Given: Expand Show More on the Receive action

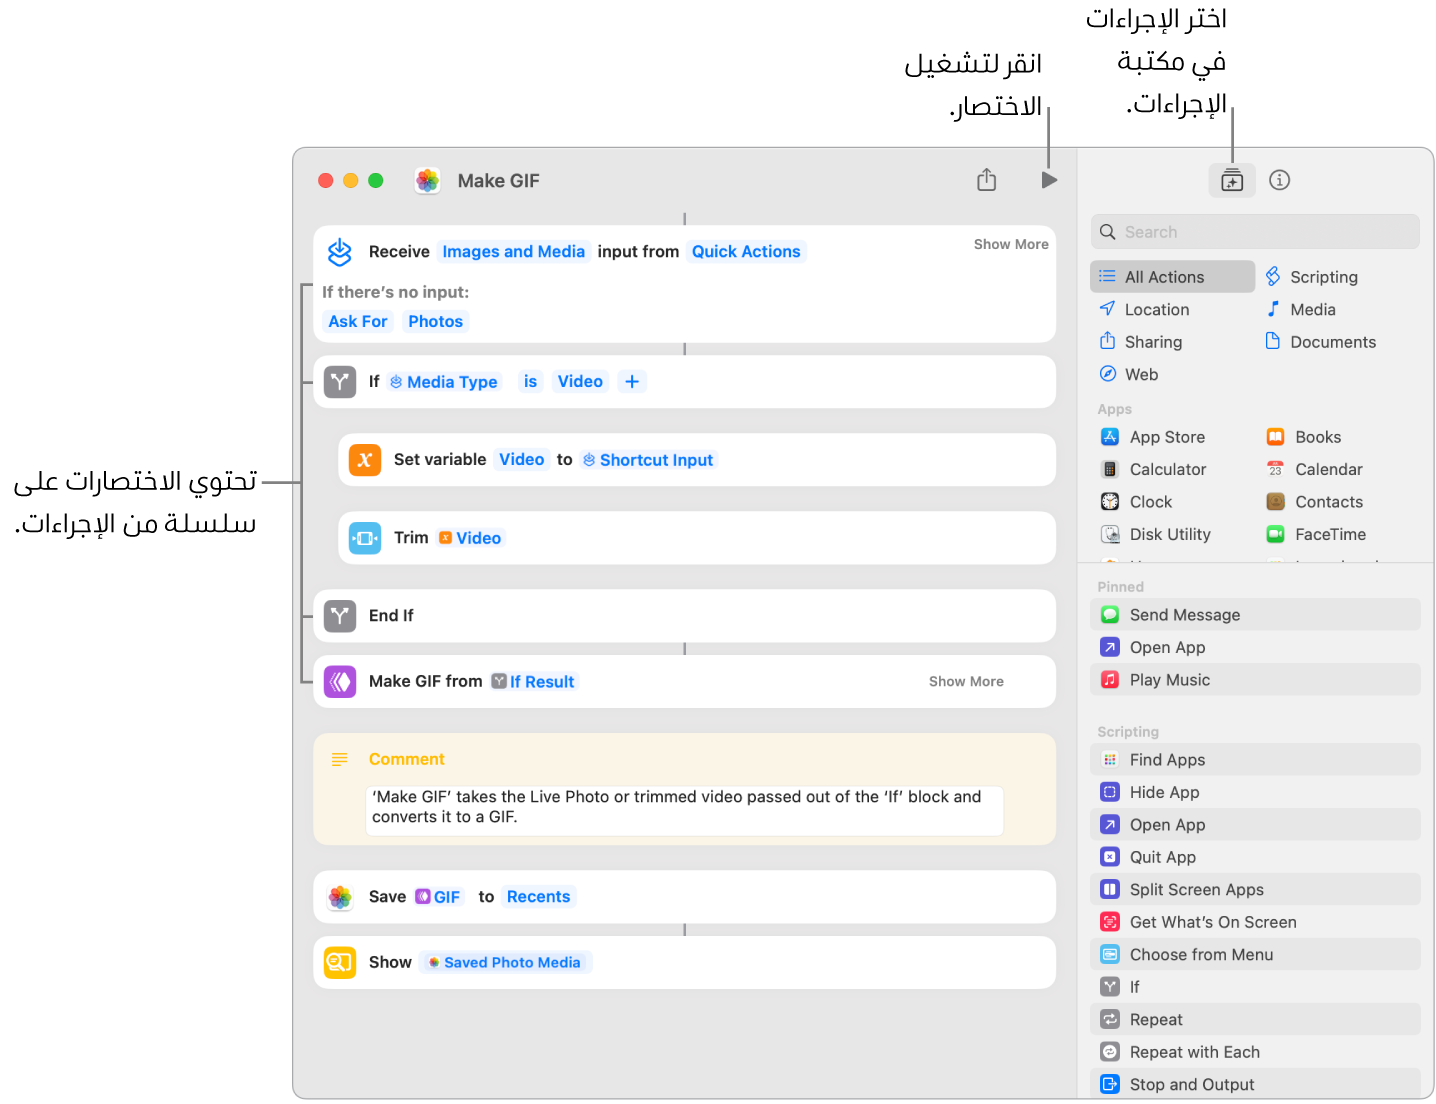Looking at the screenshot, I should click(x=1010, y=243).
